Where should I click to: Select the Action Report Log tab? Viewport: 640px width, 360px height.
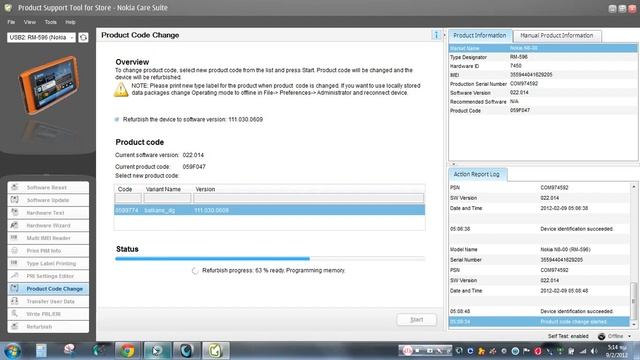click(477, 174)
